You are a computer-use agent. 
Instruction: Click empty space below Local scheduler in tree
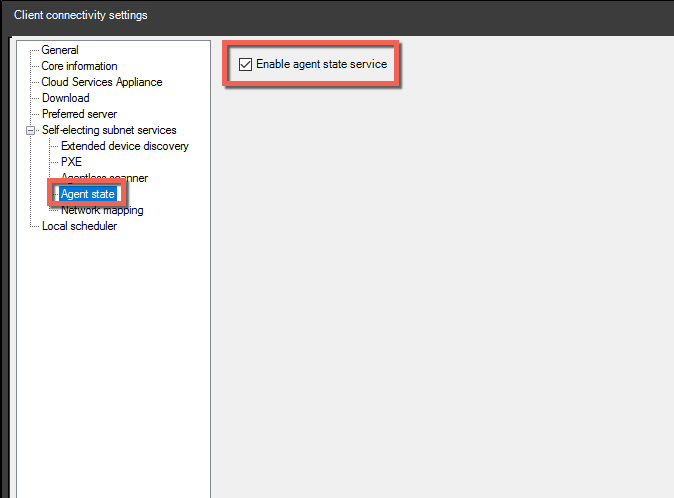(110, 350)
